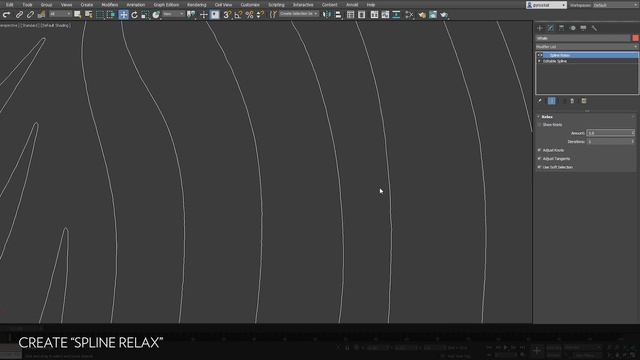
Task: Toggle the Use Soft Selection checkbox
Action: [539, 167]
